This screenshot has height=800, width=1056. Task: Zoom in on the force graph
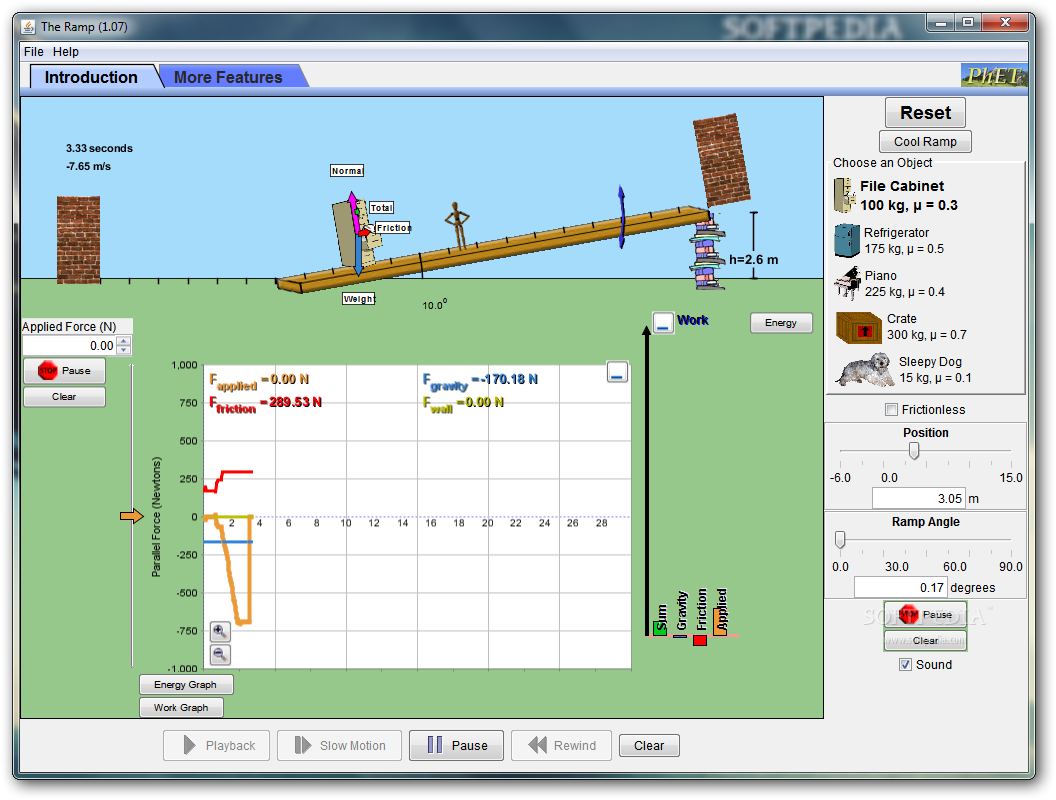coord(220,632)
